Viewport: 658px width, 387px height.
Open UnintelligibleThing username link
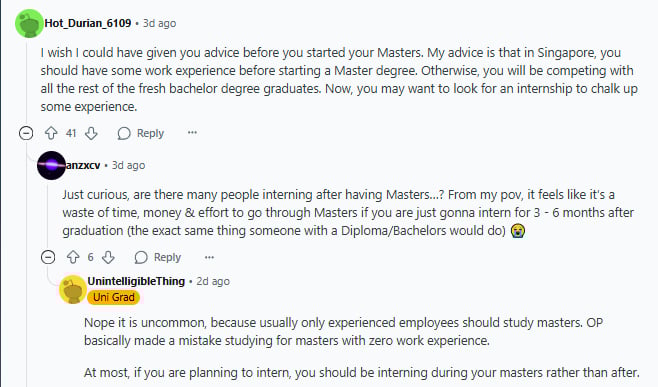136,281
